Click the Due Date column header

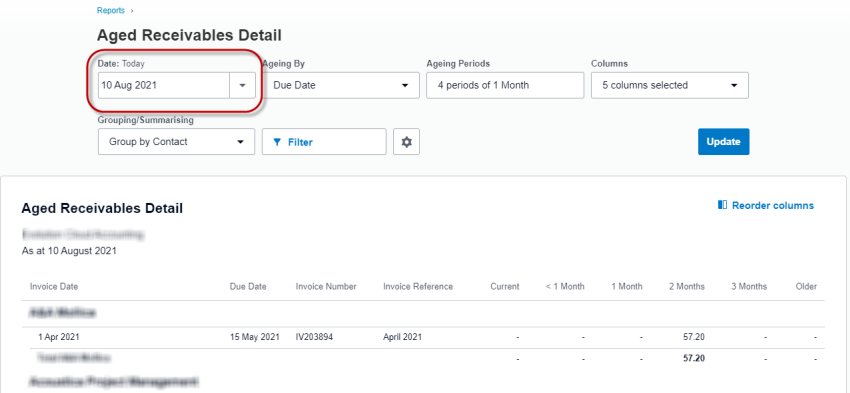pos(248,286)
